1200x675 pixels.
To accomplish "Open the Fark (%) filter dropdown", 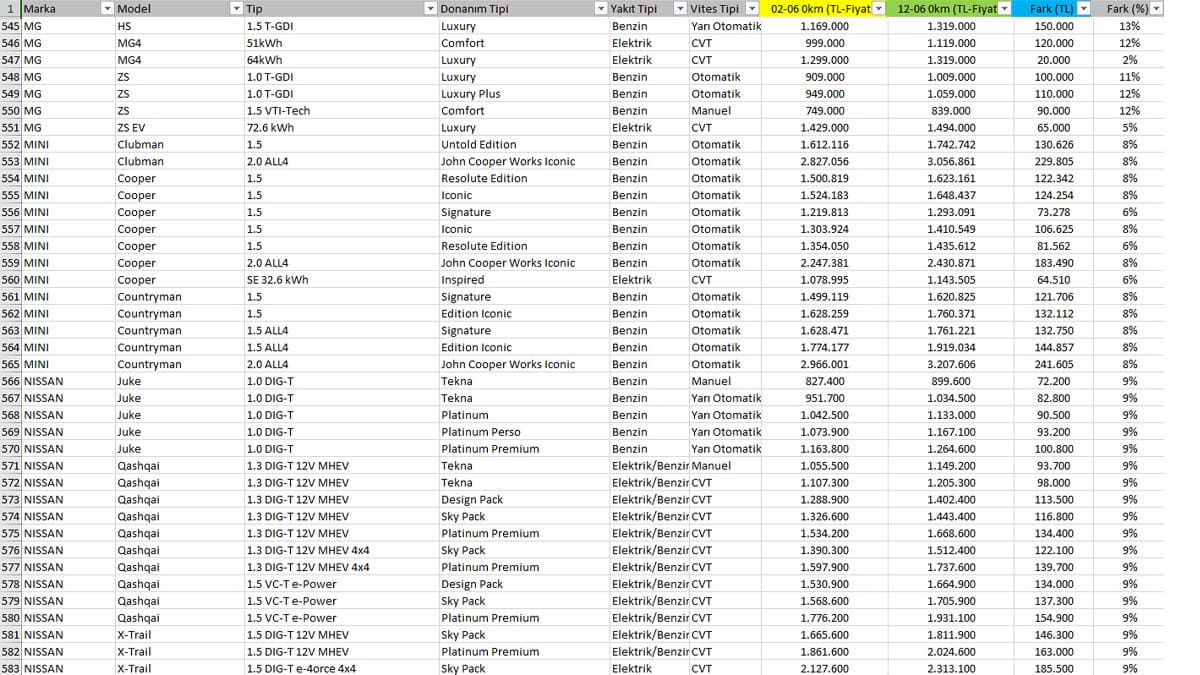I will pos(1157,9).
